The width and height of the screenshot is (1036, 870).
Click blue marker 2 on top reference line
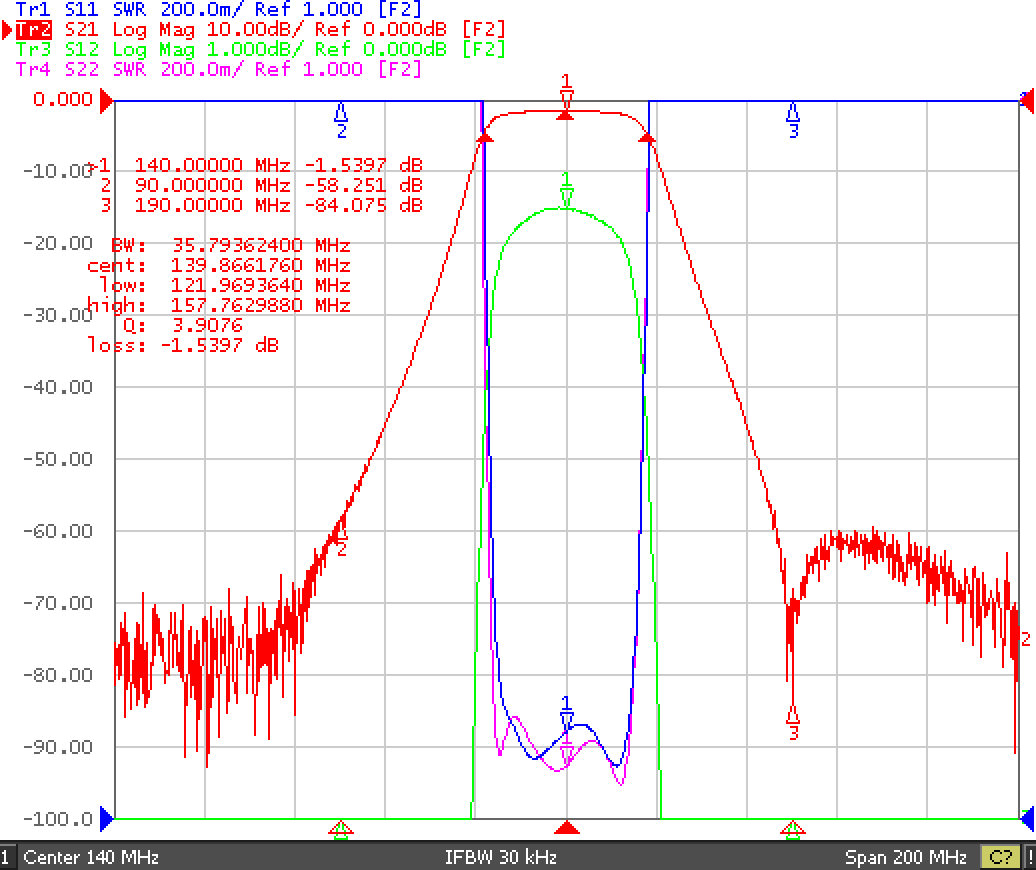(341, 120)
